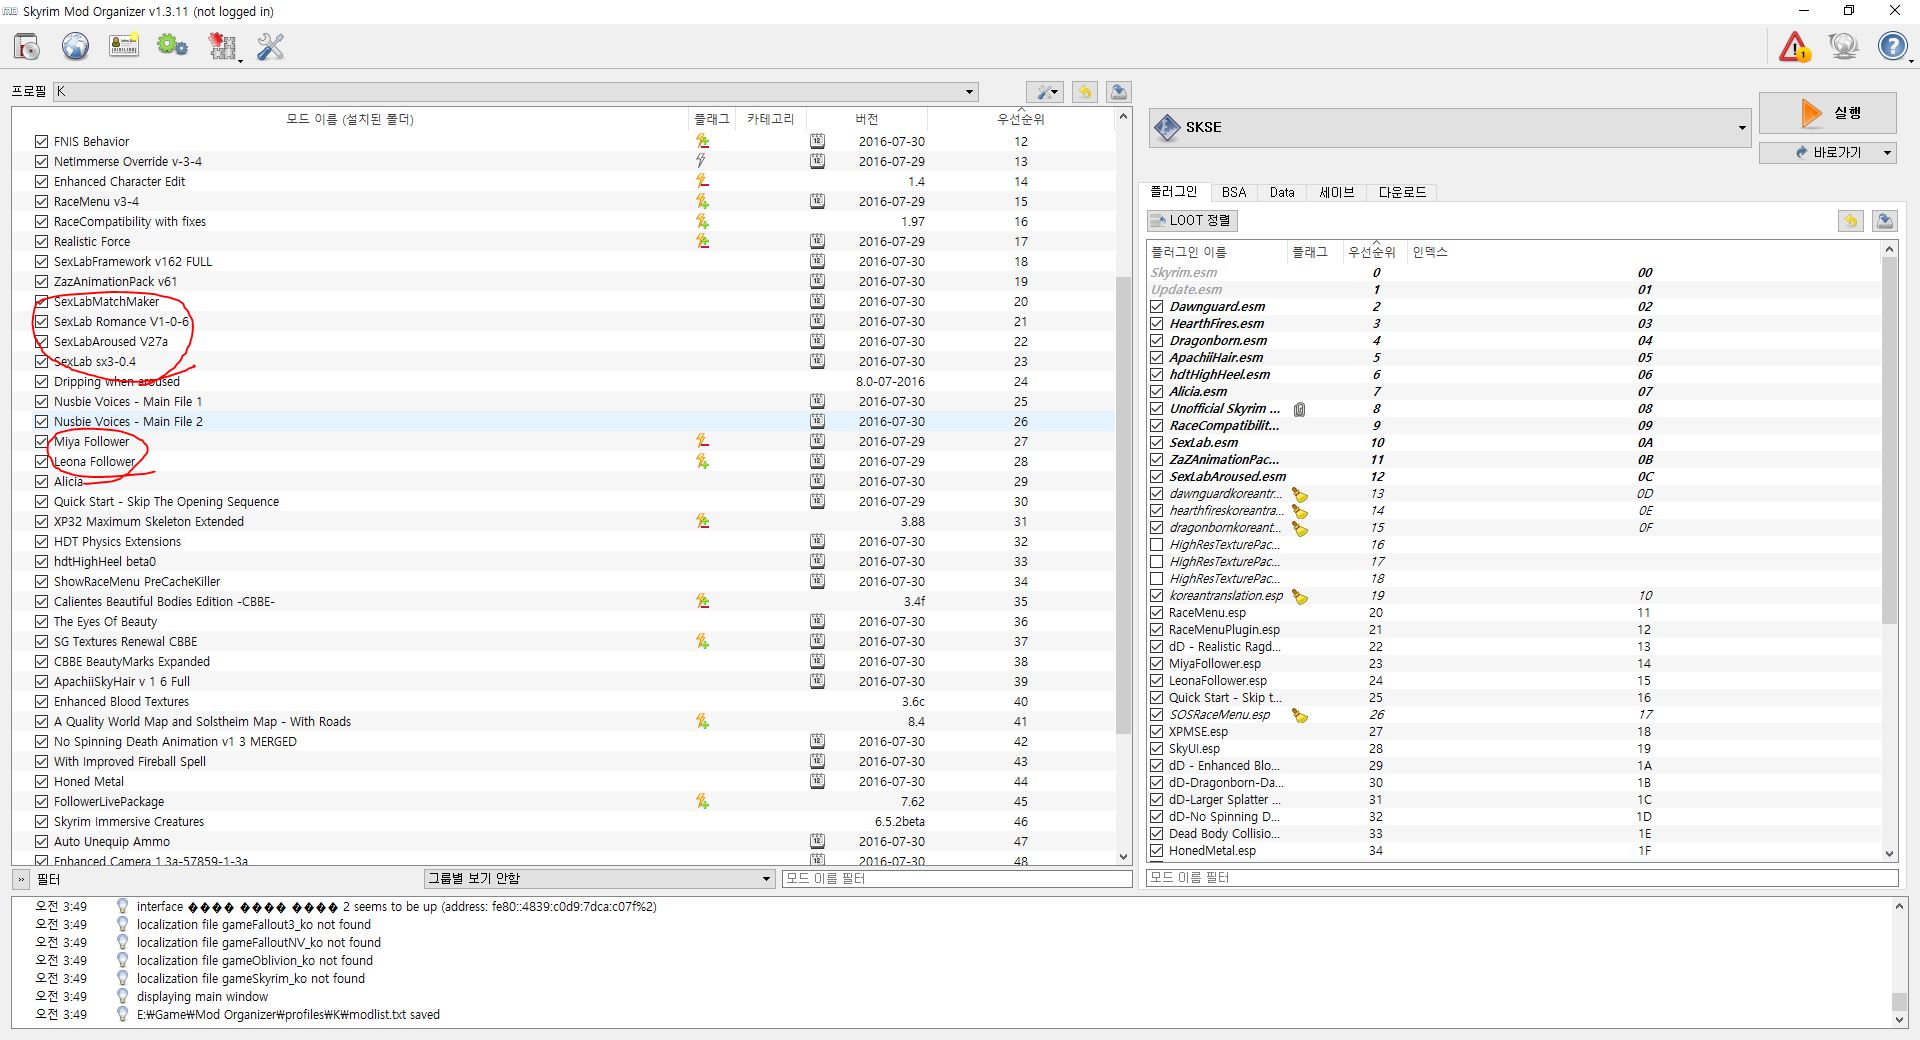Sort mods by 우선순위 priority column
1920x1040 pixels.
pos(1020,119)
